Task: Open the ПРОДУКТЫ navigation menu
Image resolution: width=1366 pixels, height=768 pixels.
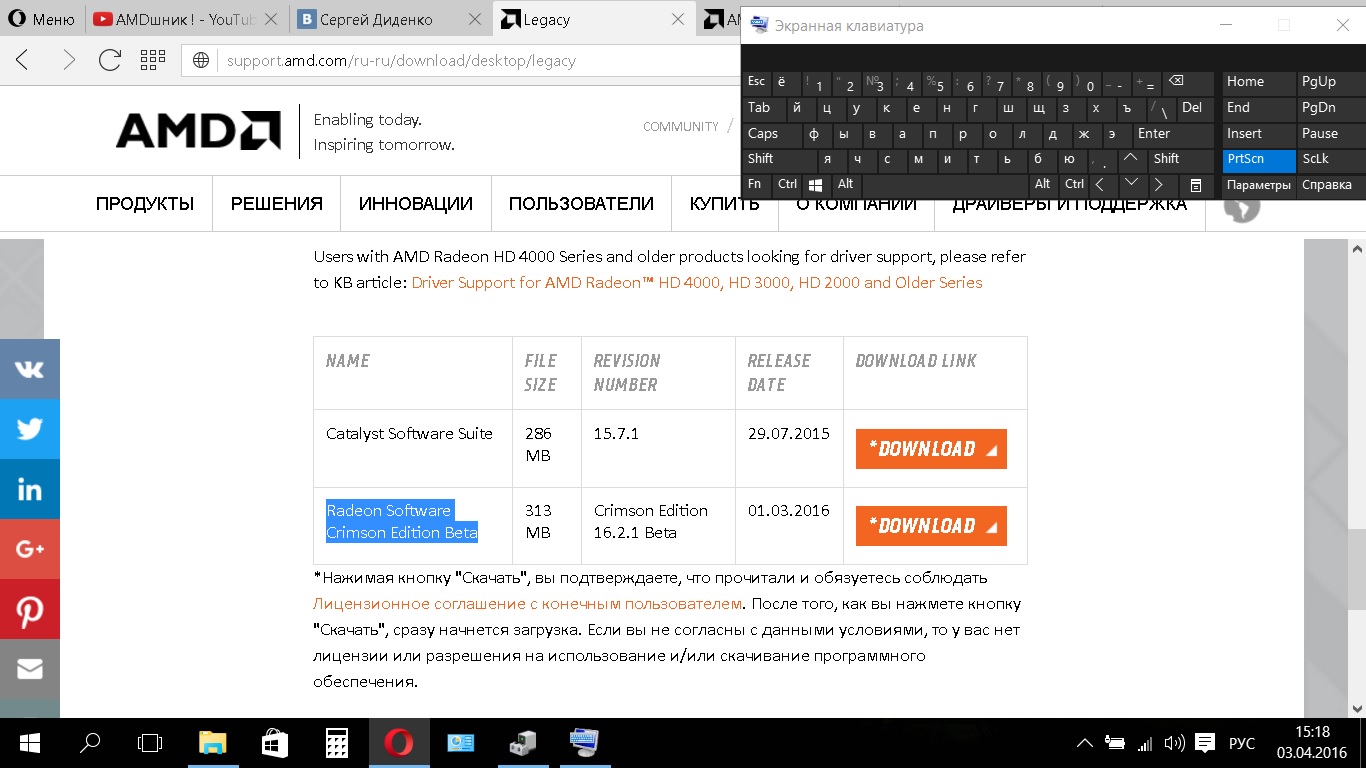Action: pyautogui.click(x=145, y=204)
